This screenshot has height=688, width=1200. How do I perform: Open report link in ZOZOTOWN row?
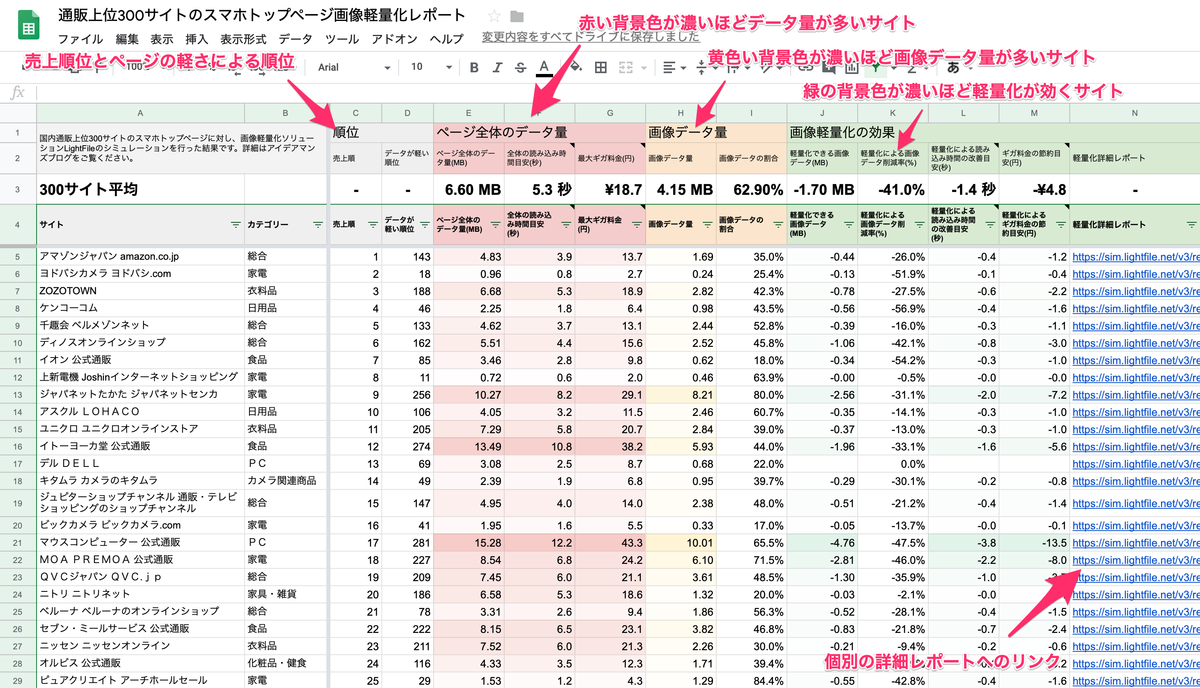pos(1135,291)
